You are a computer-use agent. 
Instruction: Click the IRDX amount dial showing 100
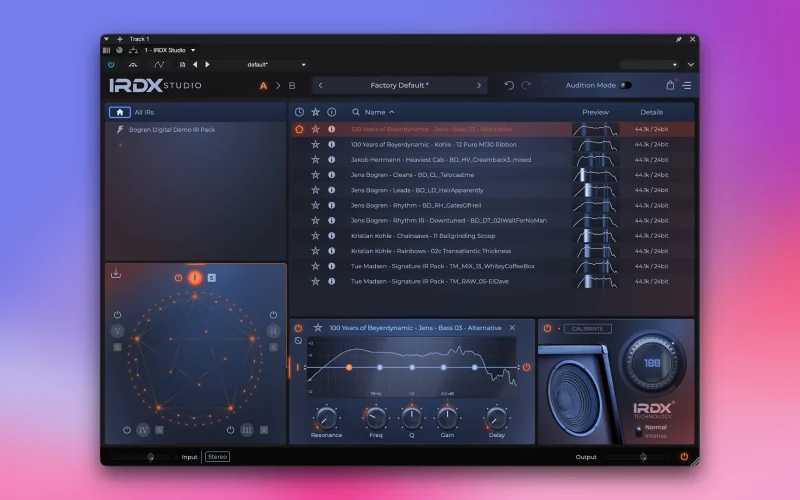click(652, 363)
